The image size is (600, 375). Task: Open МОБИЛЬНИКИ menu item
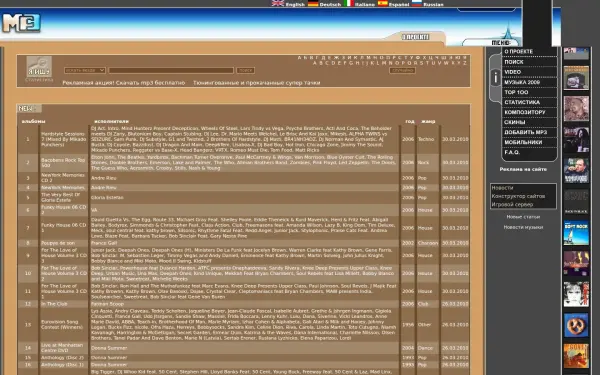523,142
